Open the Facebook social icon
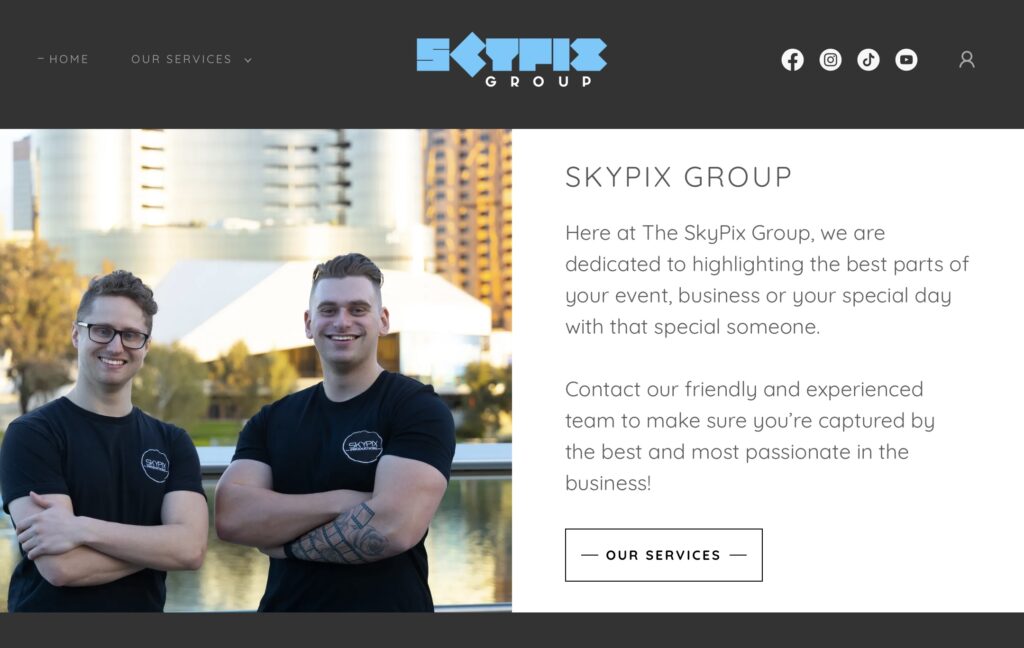Screen dimensions: 1024x648 pyautogui.click(x=792, y=59)
